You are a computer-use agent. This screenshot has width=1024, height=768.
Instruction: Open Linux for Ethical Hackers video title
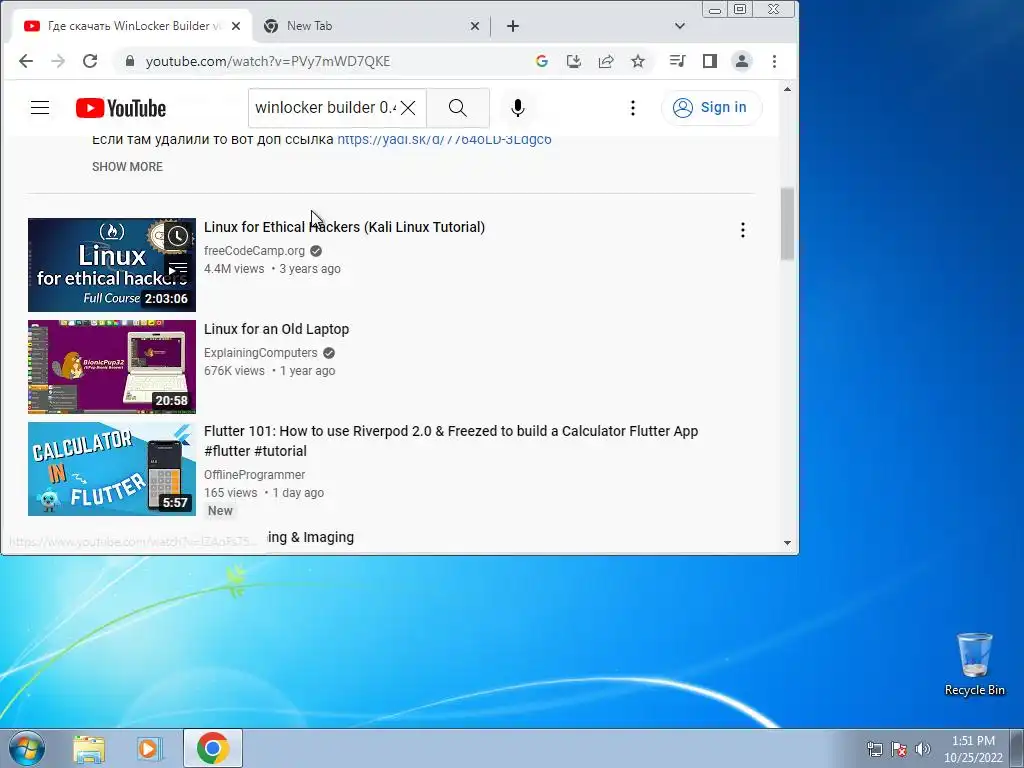pyautogui.click(x=344, y=227)
